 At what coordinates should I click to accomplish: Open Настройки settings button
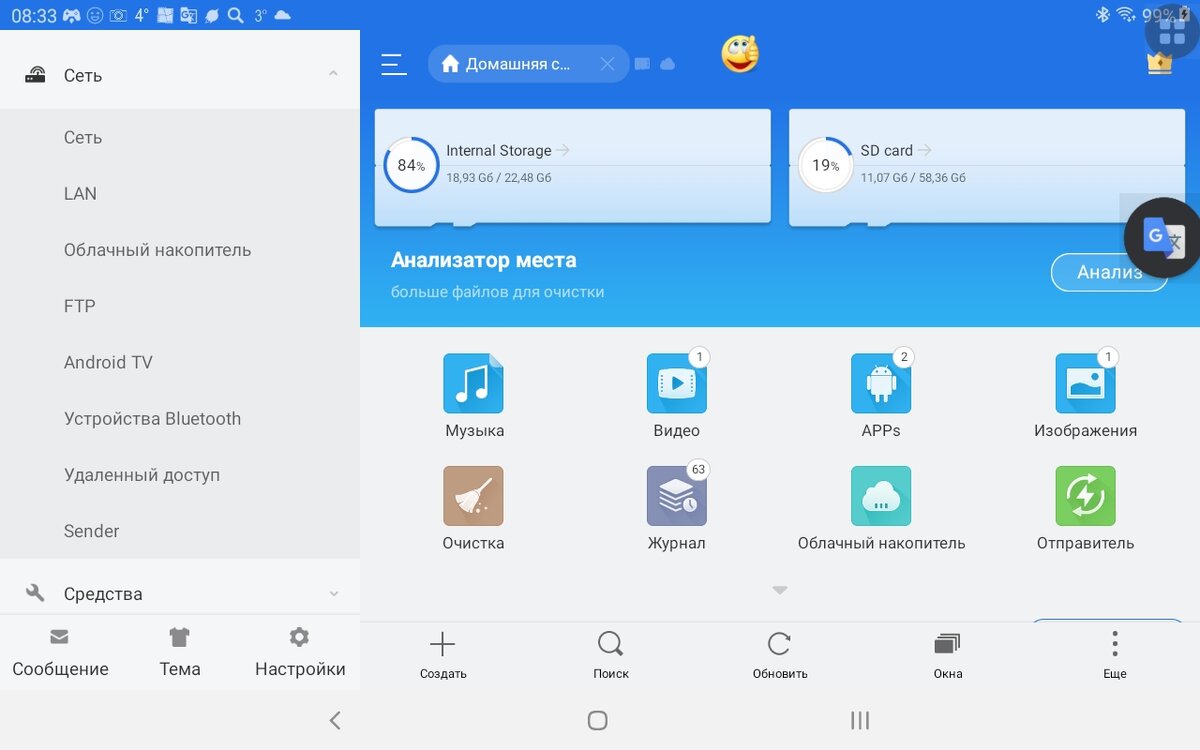(300, 653)
